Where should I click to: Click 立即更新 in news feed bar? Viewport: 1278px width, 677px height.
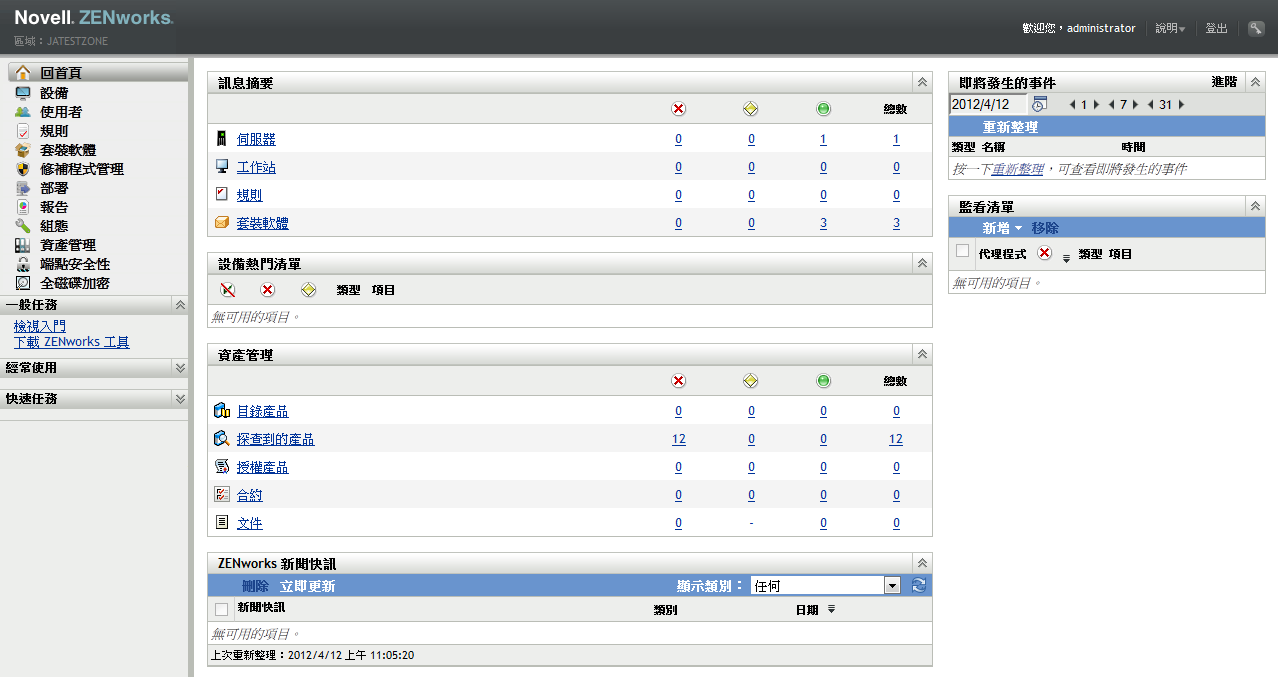308,586
